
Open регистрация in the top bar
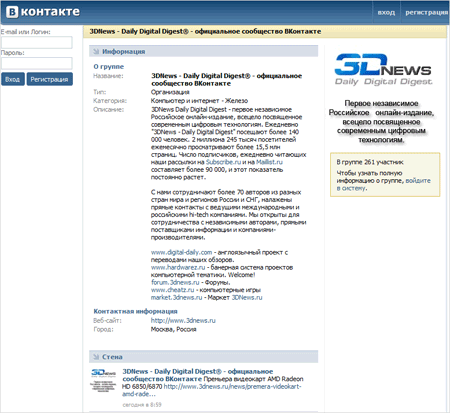point(426,12)
